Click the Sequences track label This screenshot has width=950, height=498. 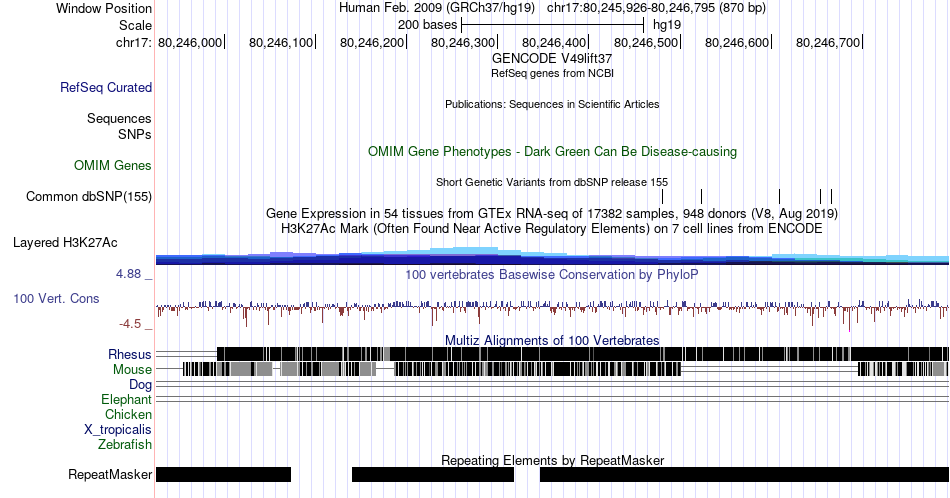coord(119,119)
